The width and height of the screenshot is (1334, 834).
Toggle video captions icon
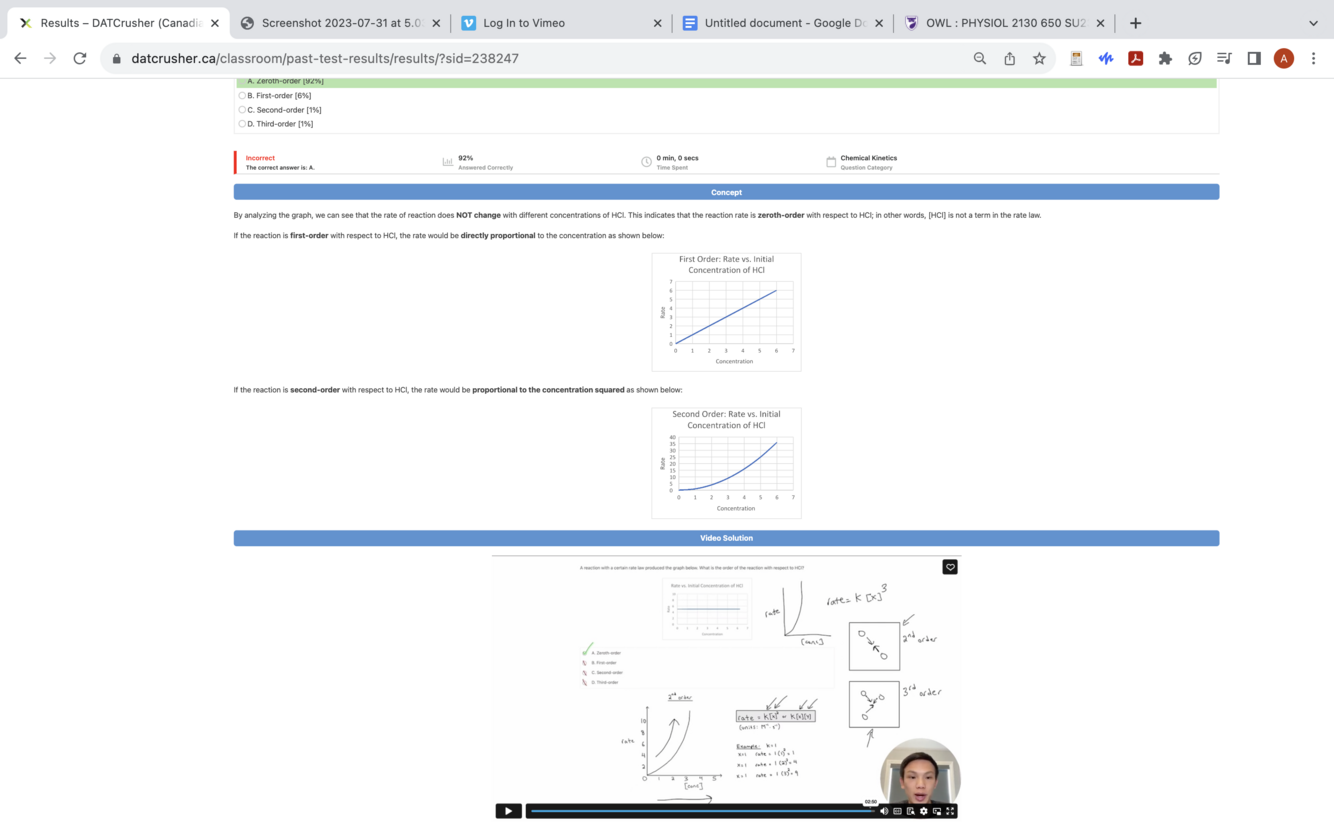point(897,811)
